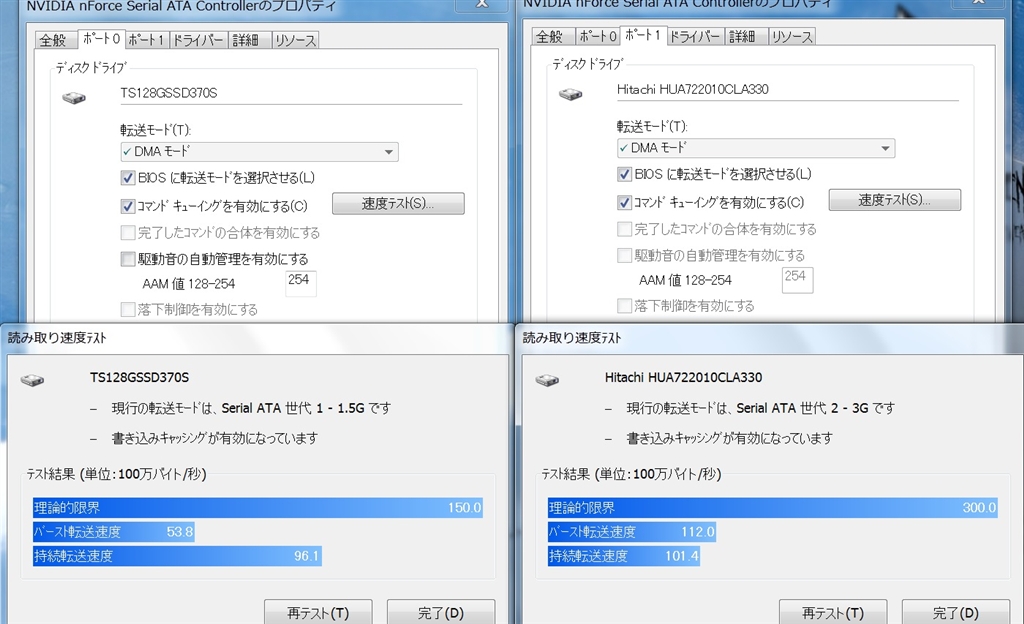Image resolution: width=1024 pixels, height=624 pixels.
Task: Open リソース tab in left window
Action: tap(295, 40)
